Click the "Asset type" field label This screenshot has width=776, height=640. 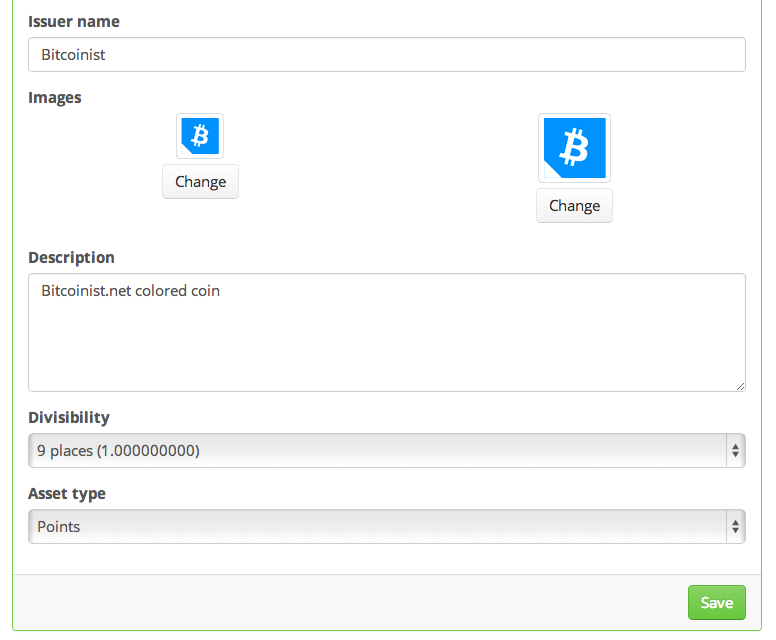[x=67, y=493]
